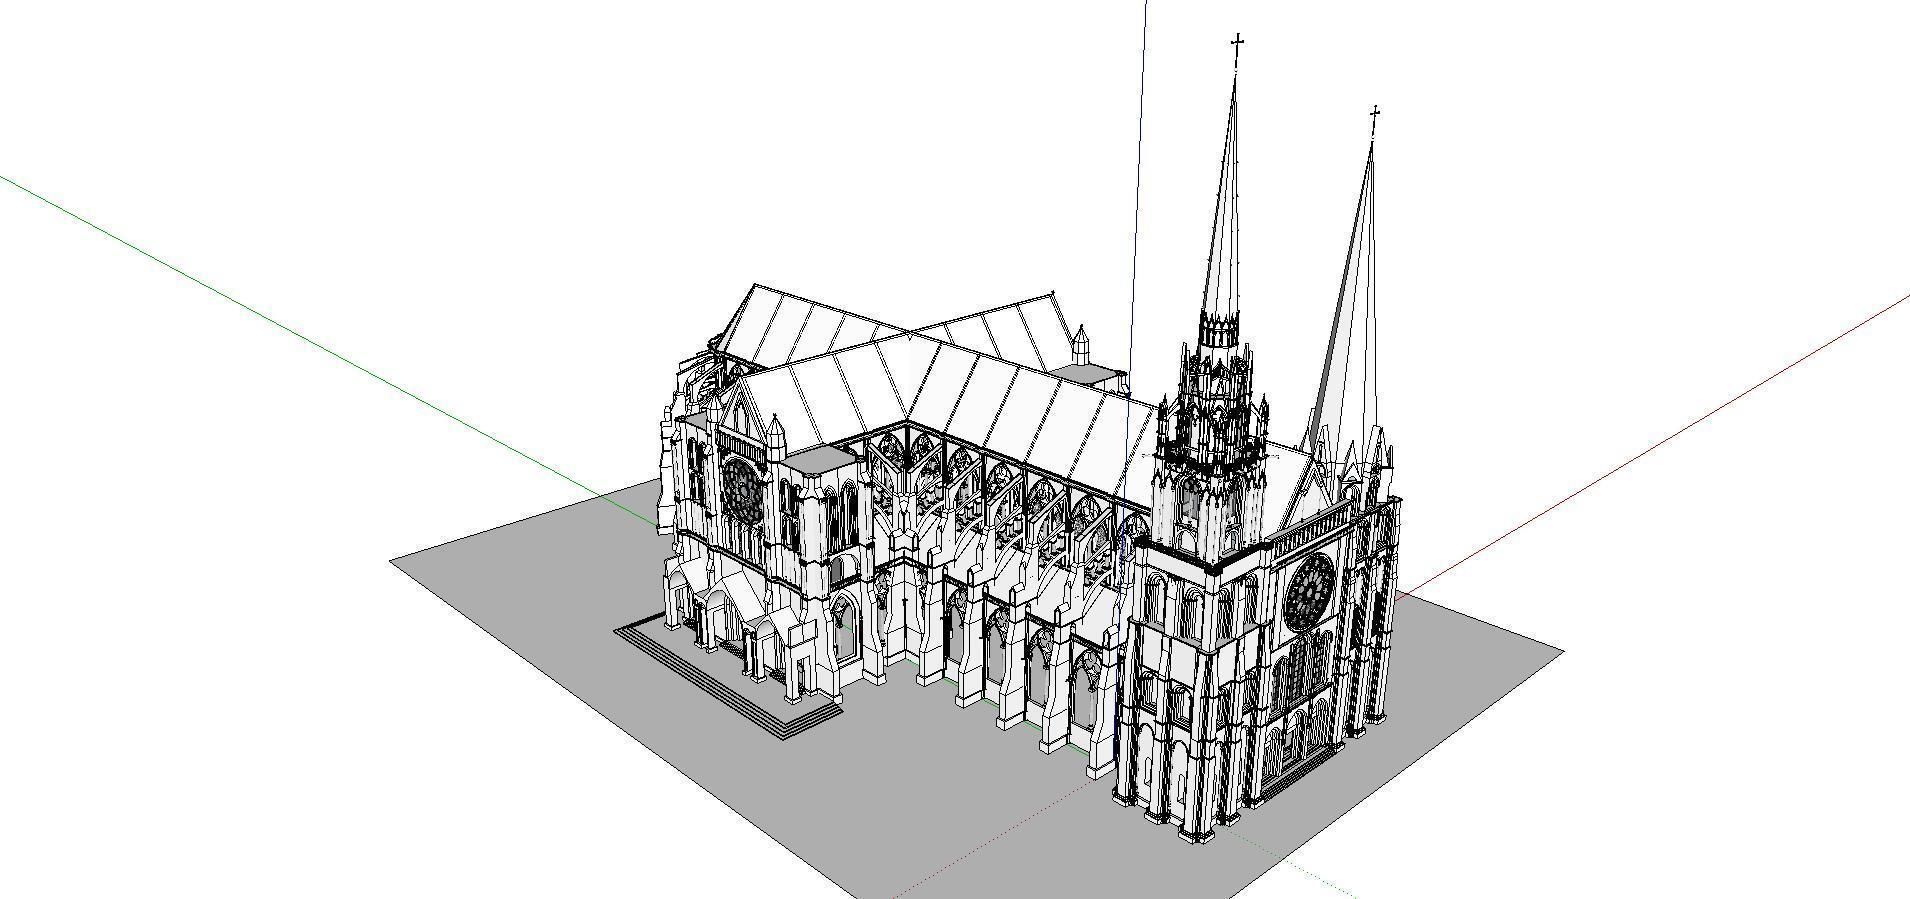The height and width of the screenshot is (899, 1910).
Task: Click the rose window on the transept facade
Action: [742, 489]
